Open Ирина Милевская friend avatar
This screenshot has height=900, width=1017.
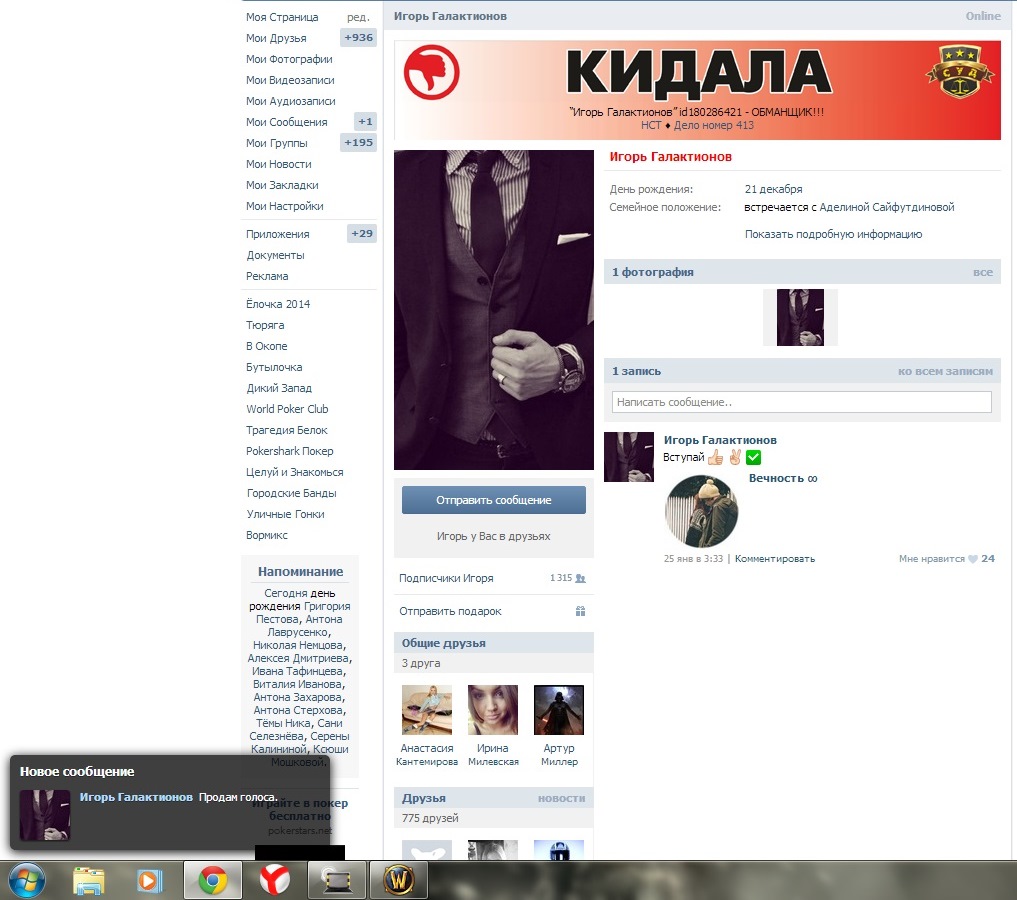(493, 710)
